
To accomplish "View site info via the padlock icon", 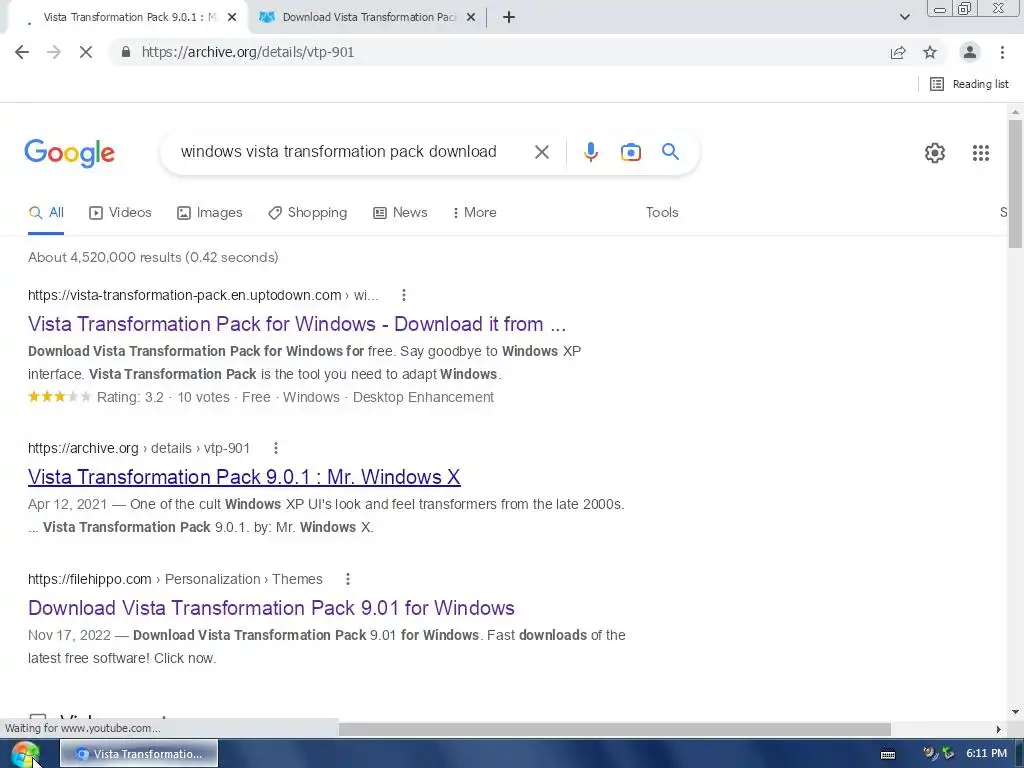I will (126, 52).
